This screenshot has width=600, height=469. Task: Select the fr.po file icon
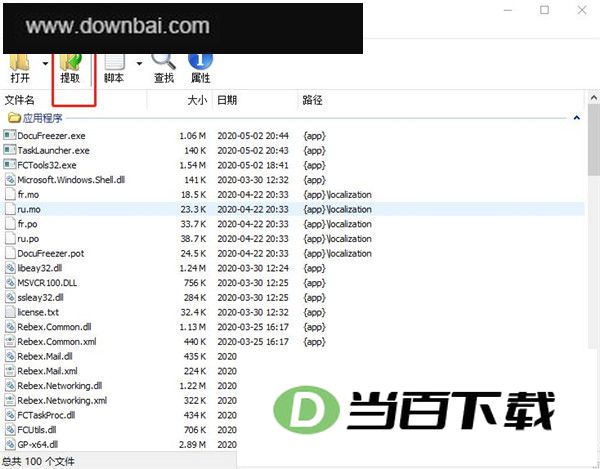click(10, 223)
